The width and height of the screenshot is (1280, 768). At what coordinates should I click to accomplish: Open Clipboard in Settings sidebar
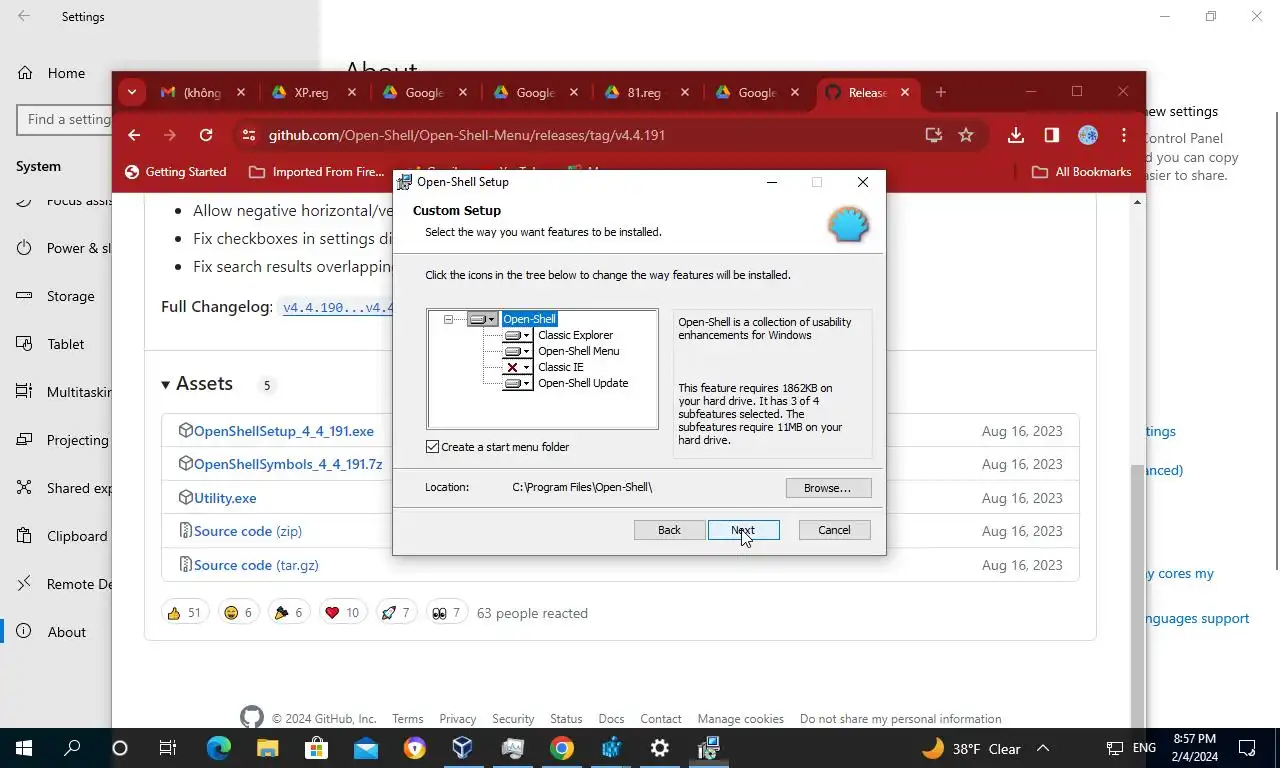tap(62, 536)
